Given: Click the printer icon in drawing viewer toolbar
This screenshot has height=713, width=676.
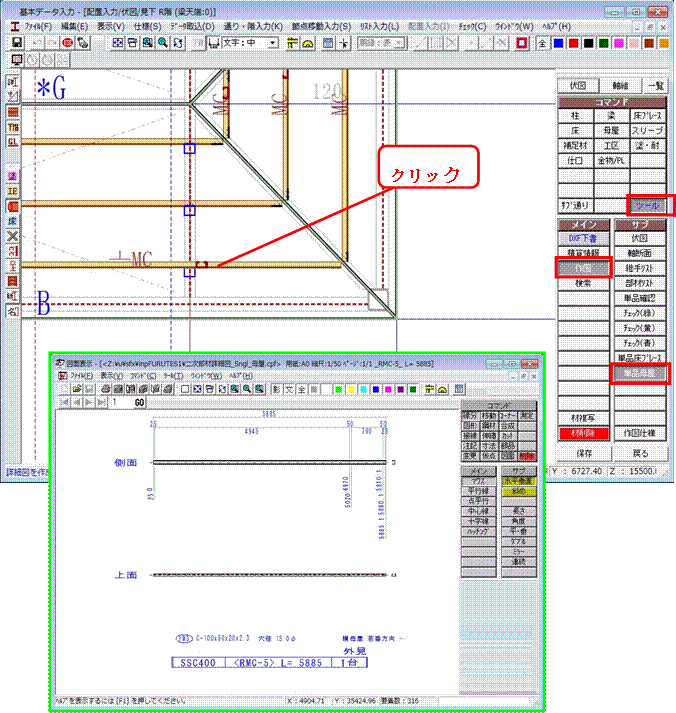Looking at the screenshot, I should coord(105,389).
